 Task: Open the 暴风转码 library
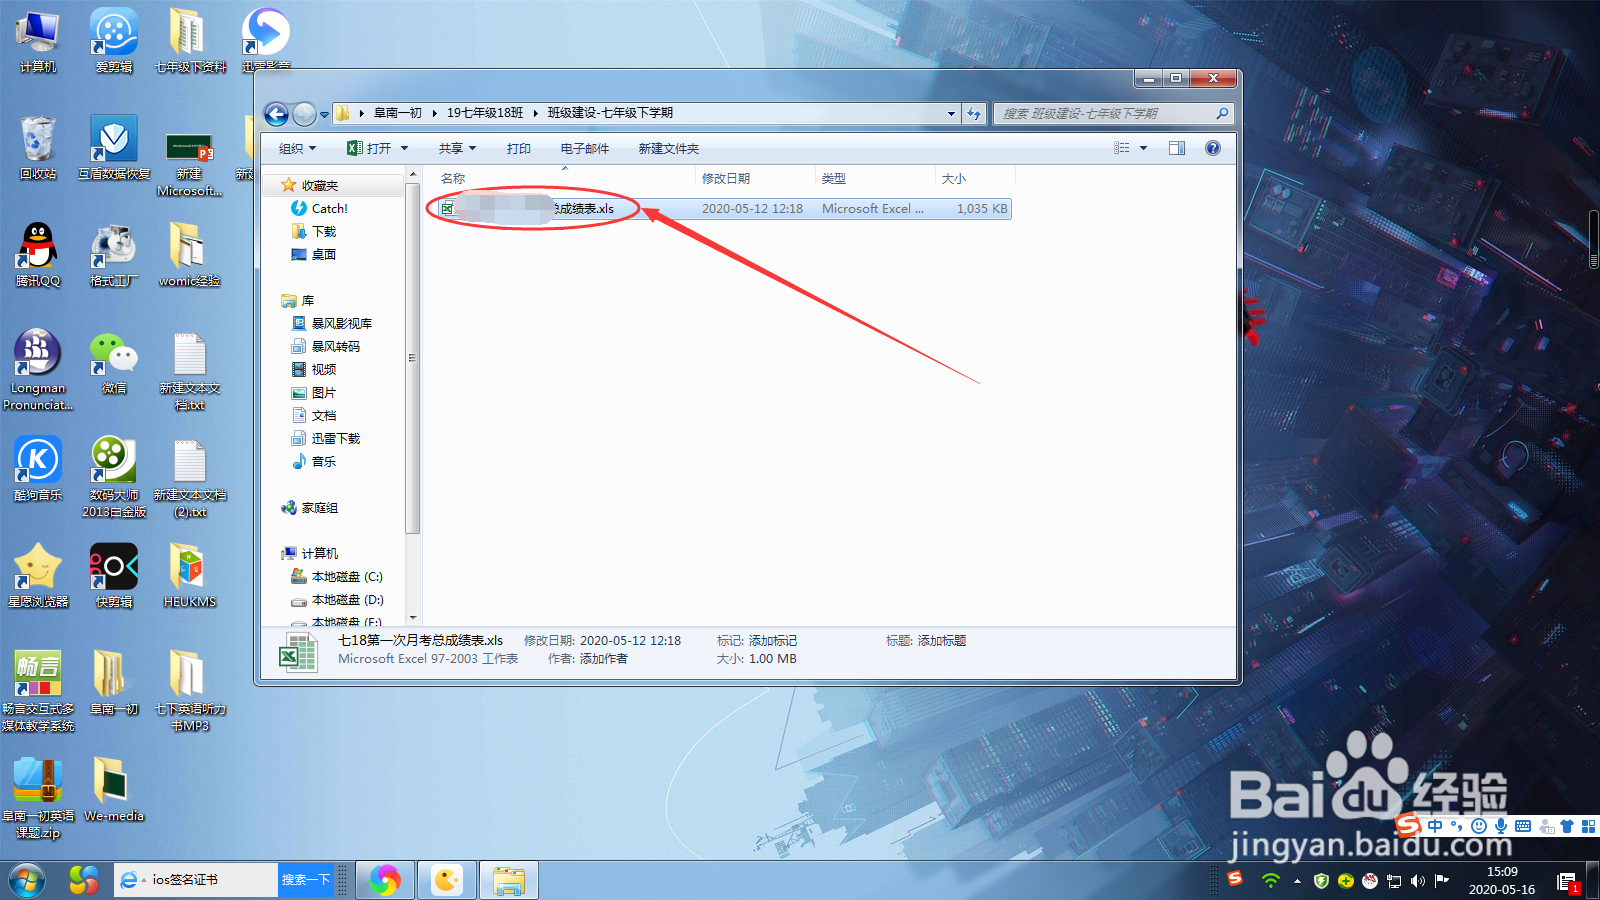click(326, 346)
